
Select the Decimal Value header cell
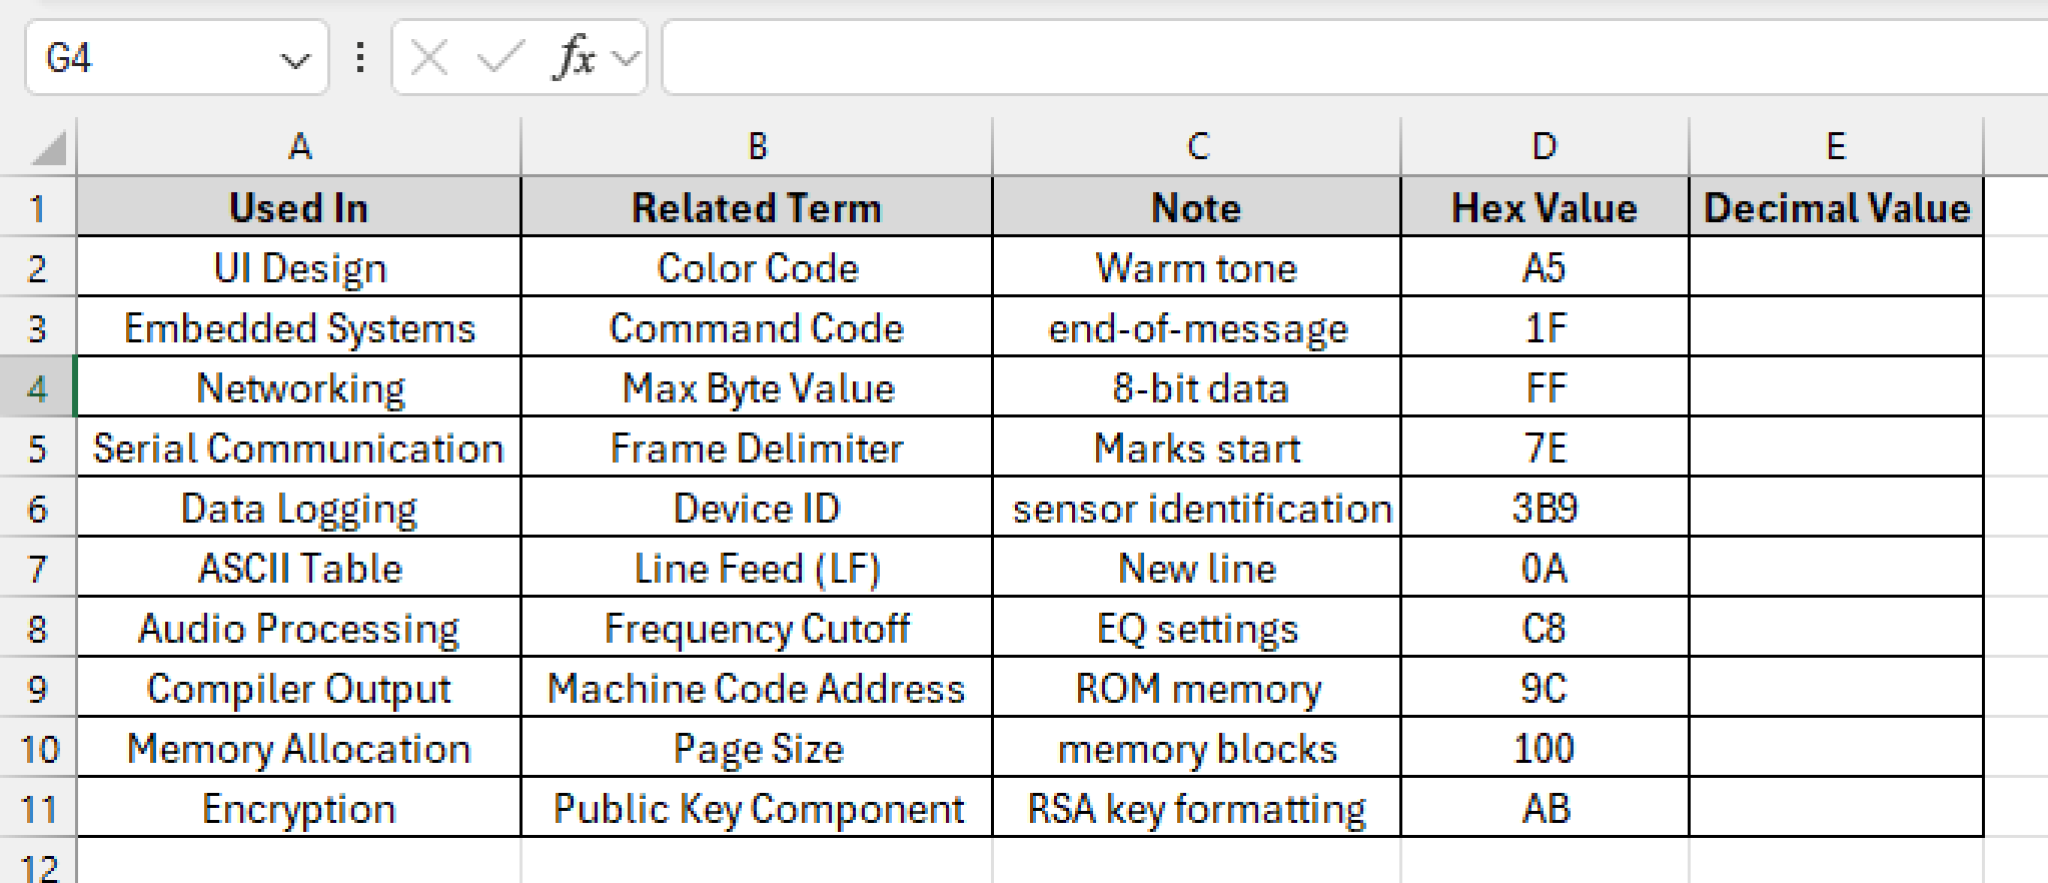[x=1836, y=208]
